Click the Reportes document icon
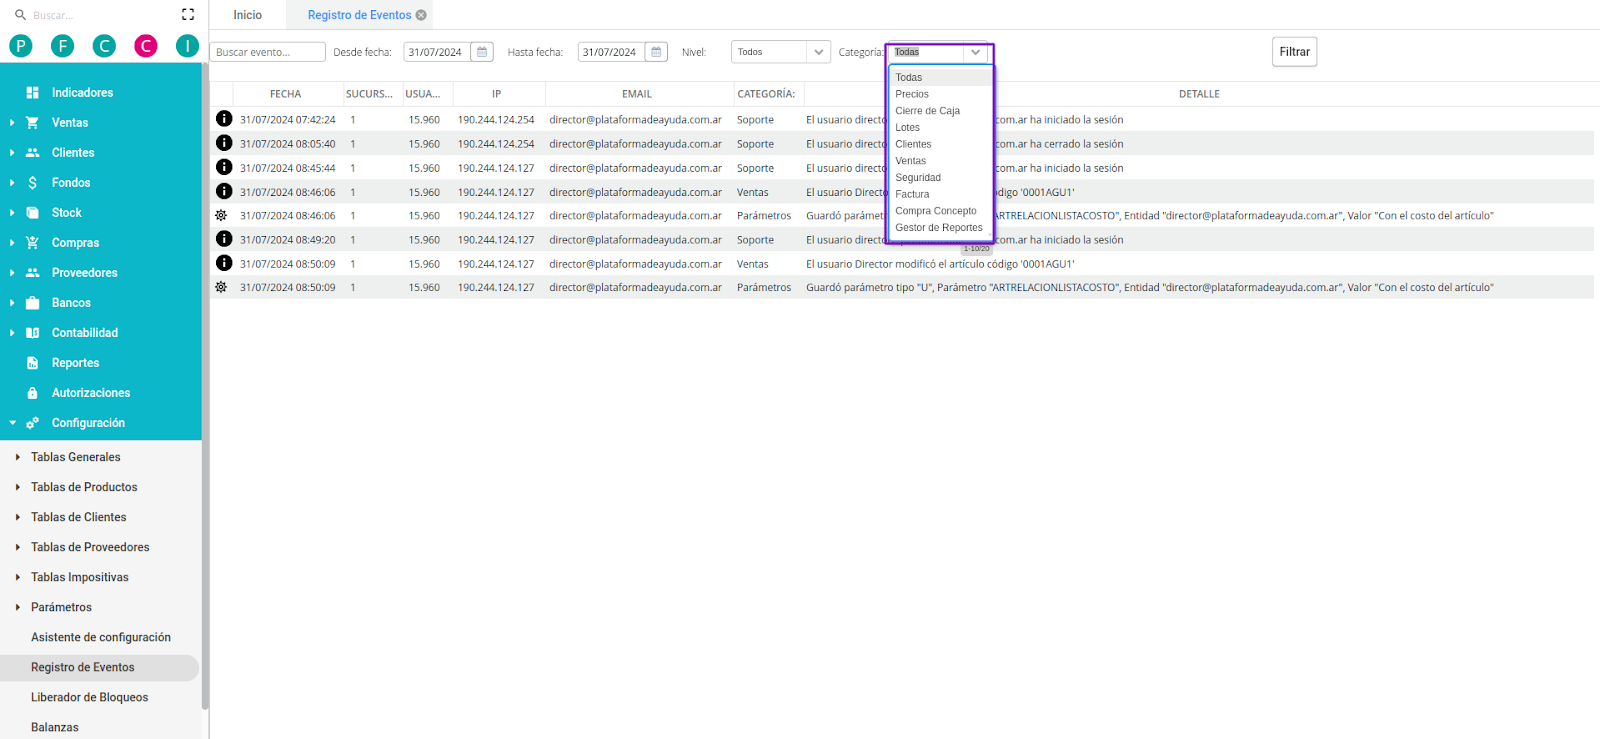This screenshot has height=739, width=1600. click(32, 362)
